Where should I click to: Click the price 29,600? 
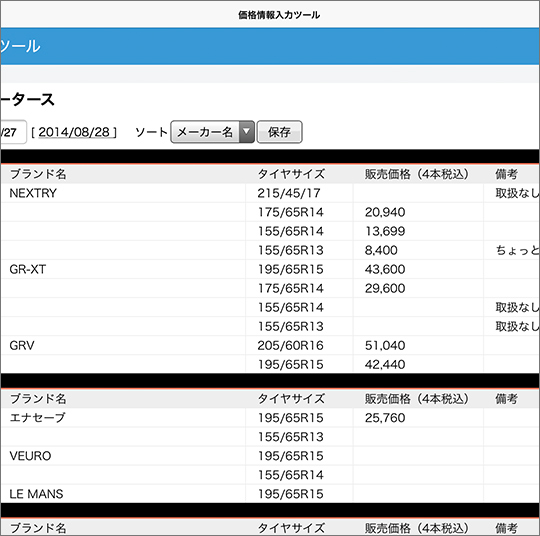click(x=385, y=288)
